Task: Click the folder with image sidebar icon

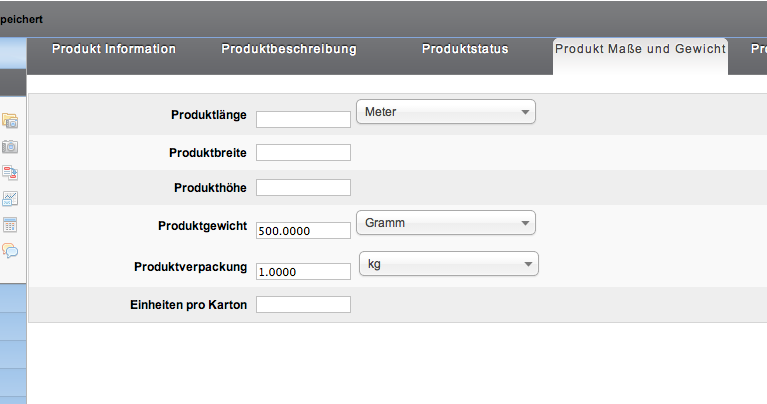Action: (10, 121)
